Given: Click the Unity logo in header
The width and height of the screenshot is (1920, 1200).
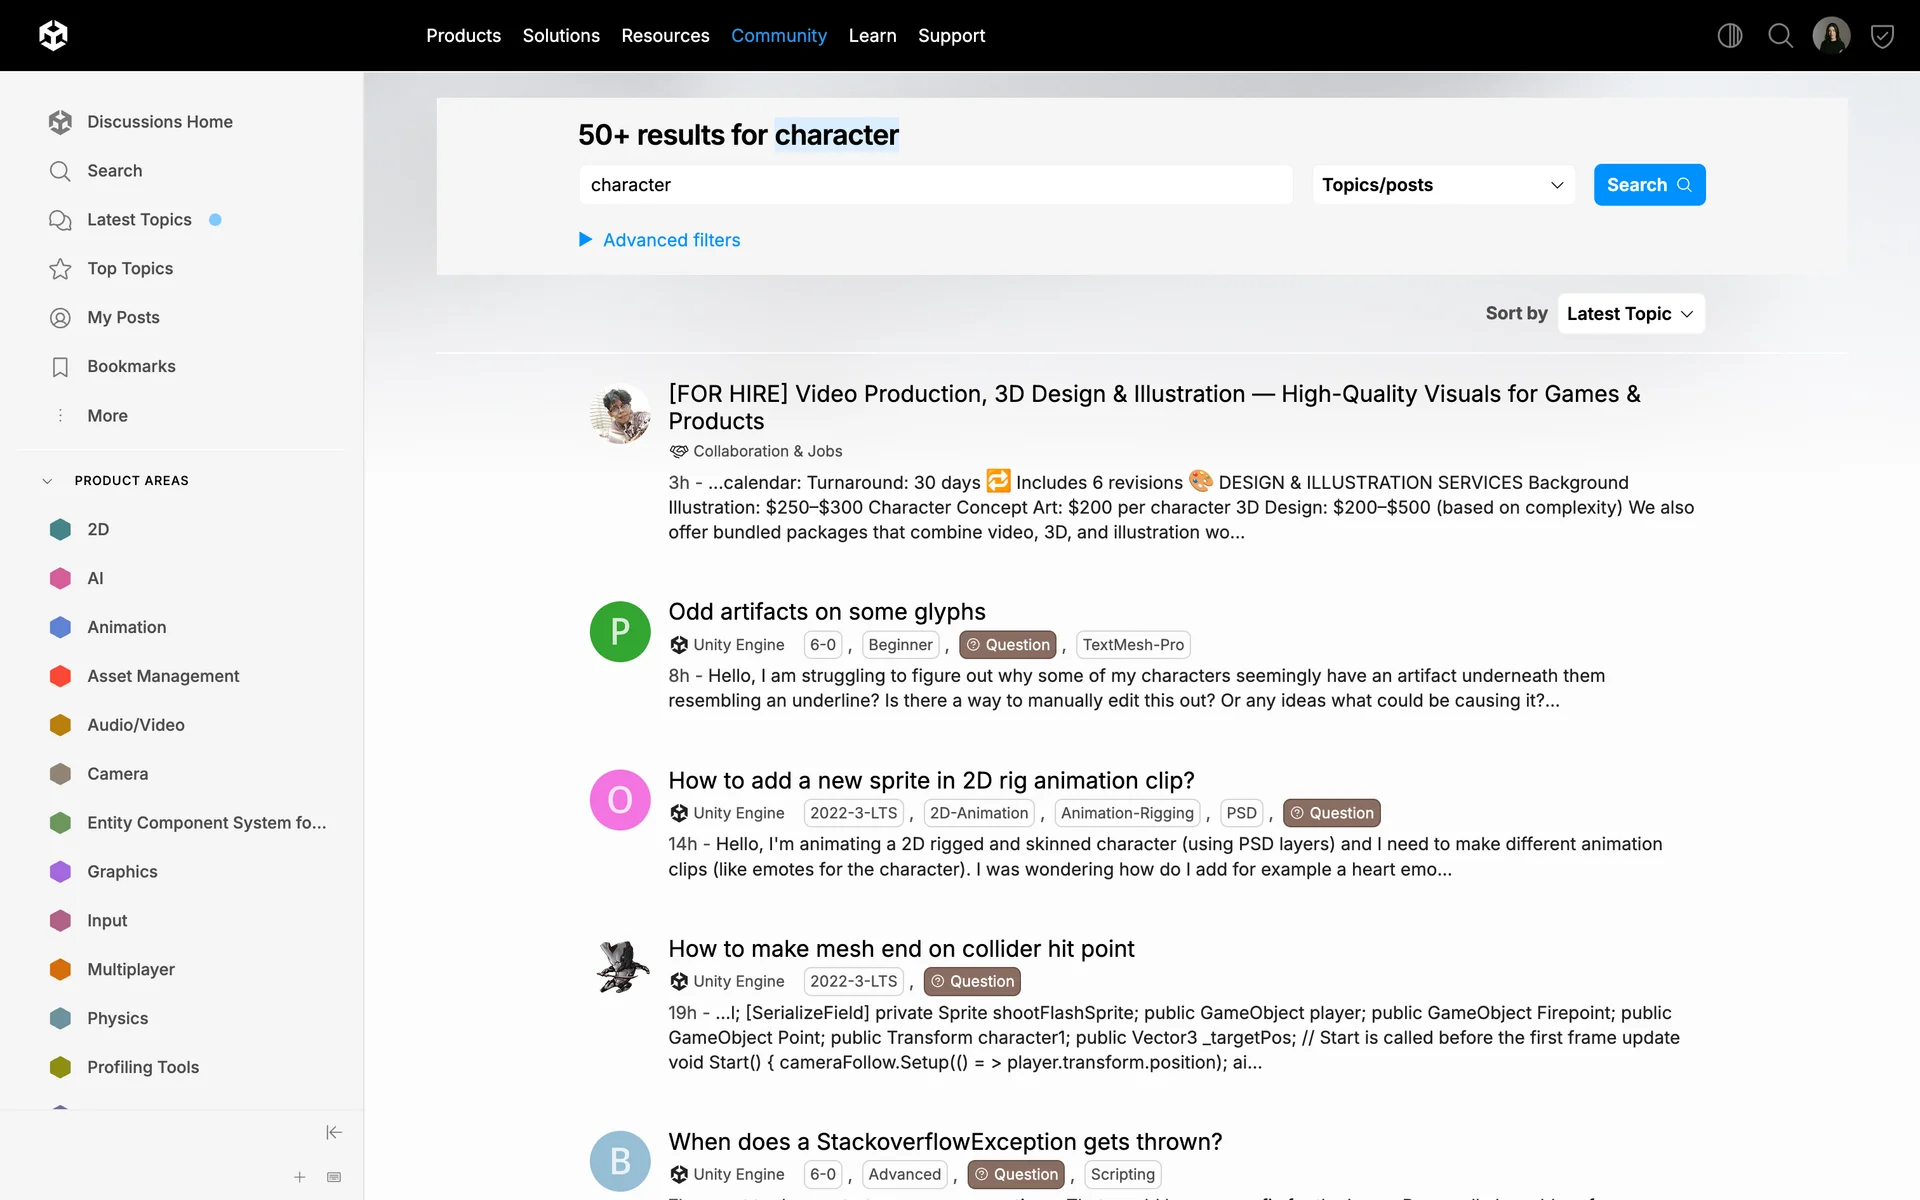Looking at the screenshot, I should [53, 36].
